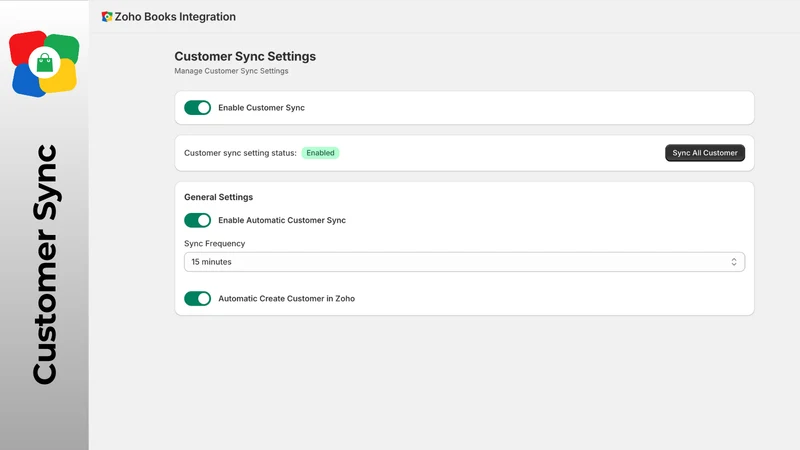The image size is (800, 450).
Task: Click the Customer sync setting status label
Action: (240, 153)
